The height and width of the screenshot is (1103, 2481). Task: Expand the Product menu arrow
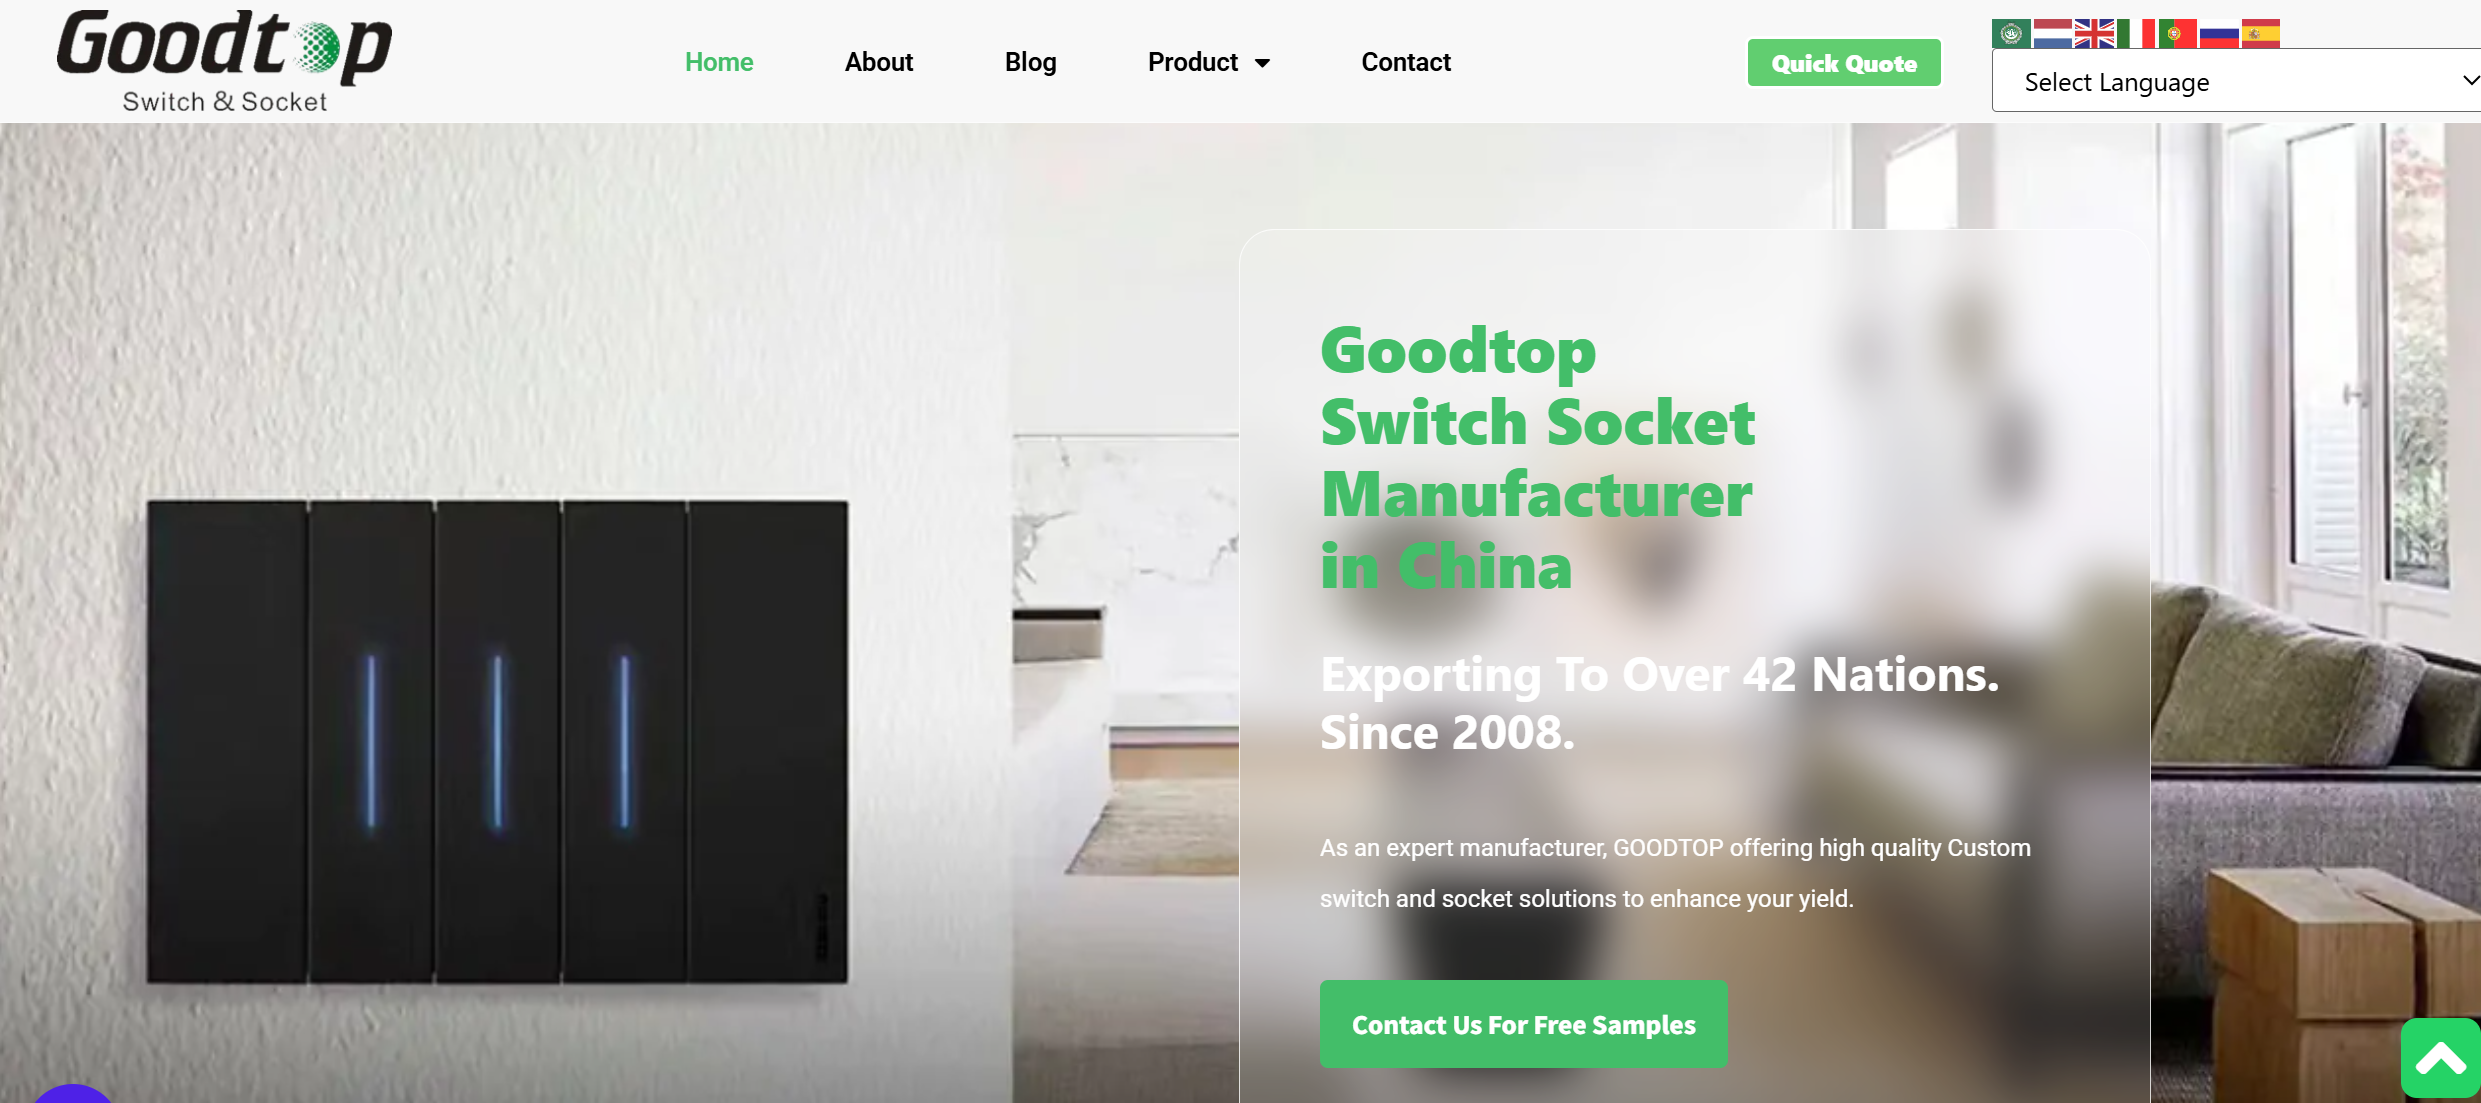click(x=1263, y=63)
